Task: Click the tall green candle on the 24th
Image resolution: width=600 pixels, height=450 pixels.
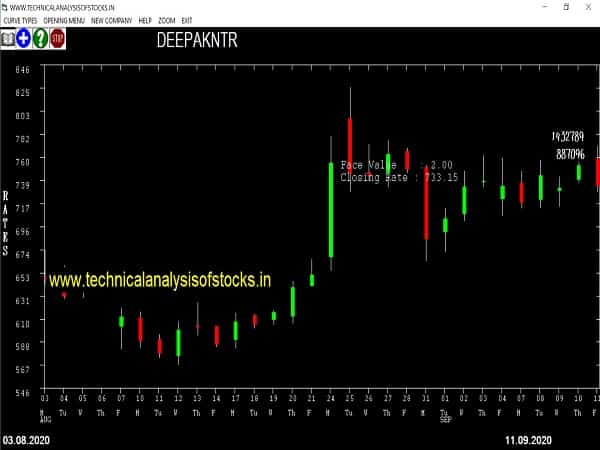Action: click(x=331, y=210)
